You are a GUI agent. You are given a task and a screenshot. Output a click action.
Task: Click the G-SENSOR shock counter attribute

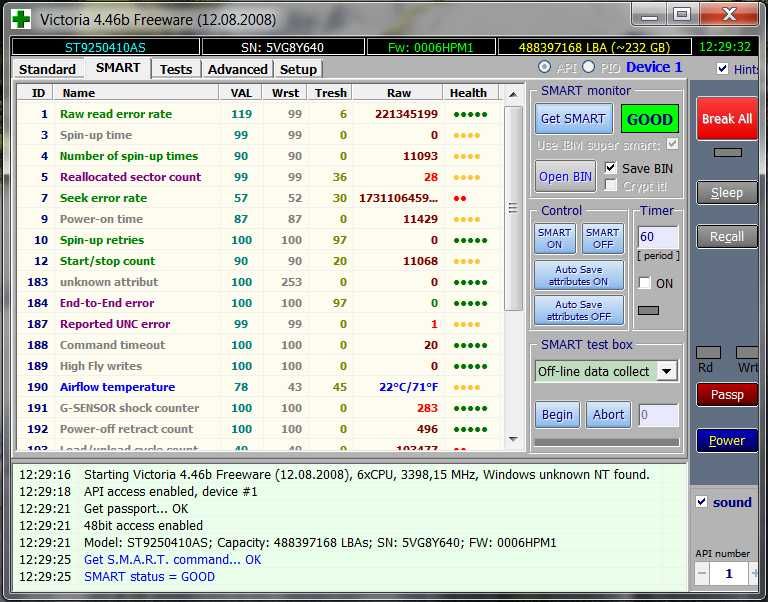coord(129,408)
